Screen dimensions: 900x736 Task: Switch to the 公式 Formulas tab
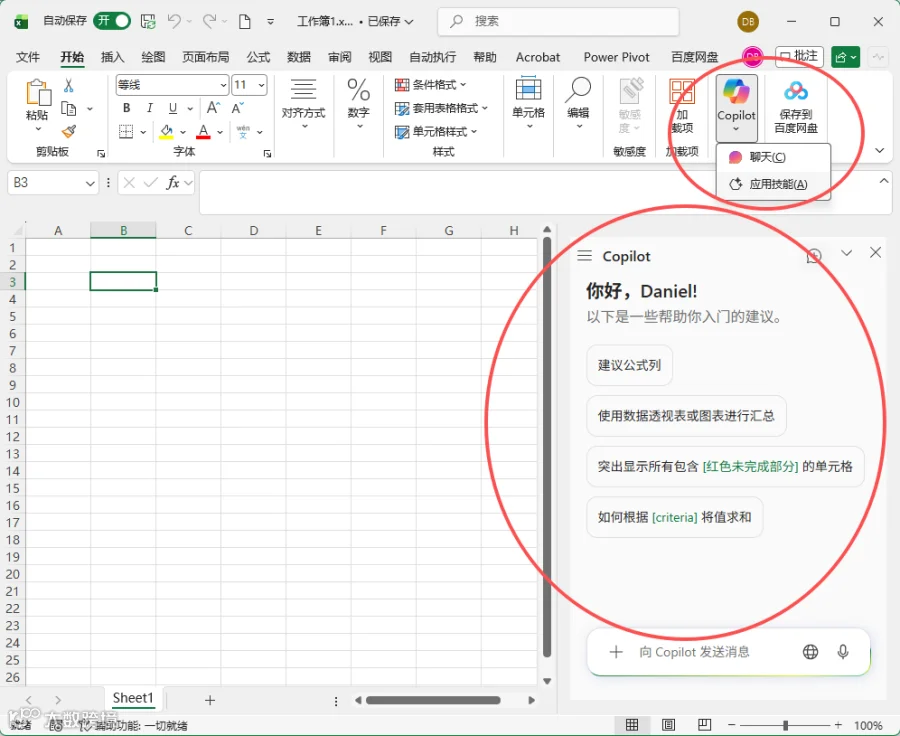click(x=258, y=57)
